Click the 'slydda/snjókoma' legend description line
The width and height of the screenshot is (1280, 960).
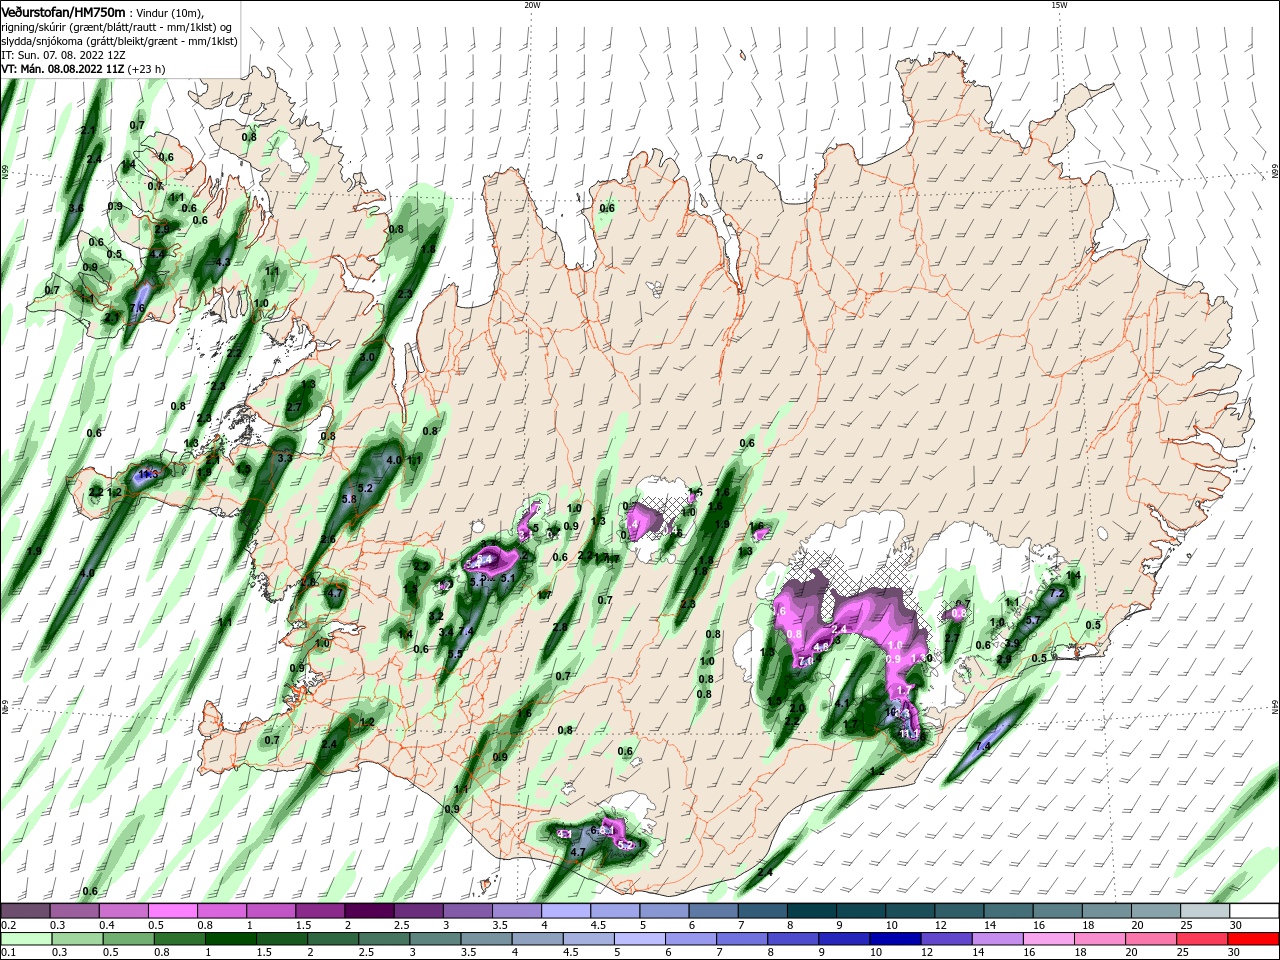pyautogui.click(x=119, y=41)
